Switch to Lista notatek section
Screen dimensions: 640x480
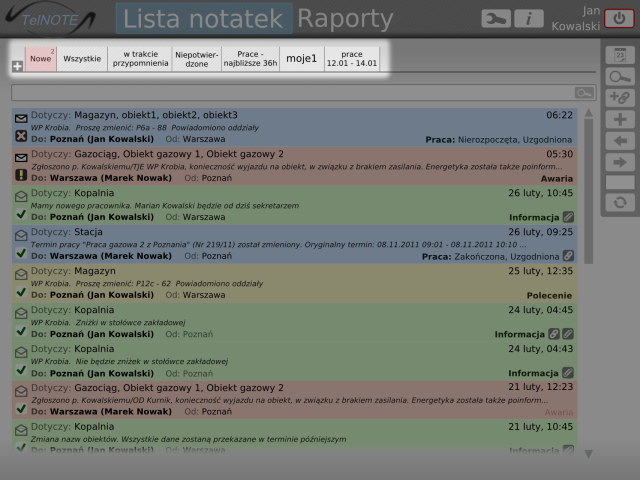tap(204, 19)
